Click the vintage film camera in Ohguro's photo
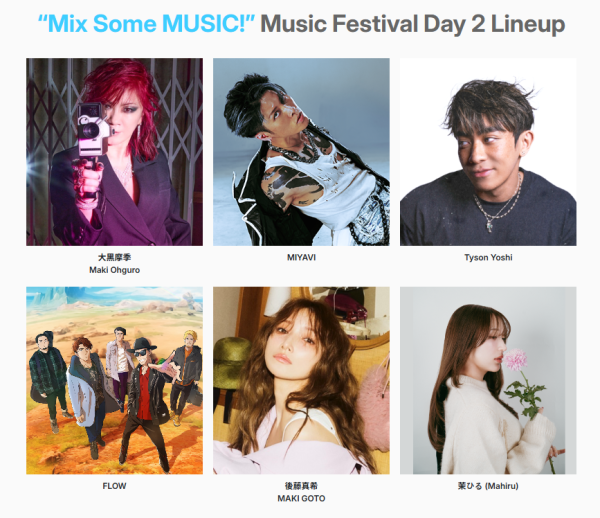The width and height of the screenshot is (600, 518). pos(94,130)
